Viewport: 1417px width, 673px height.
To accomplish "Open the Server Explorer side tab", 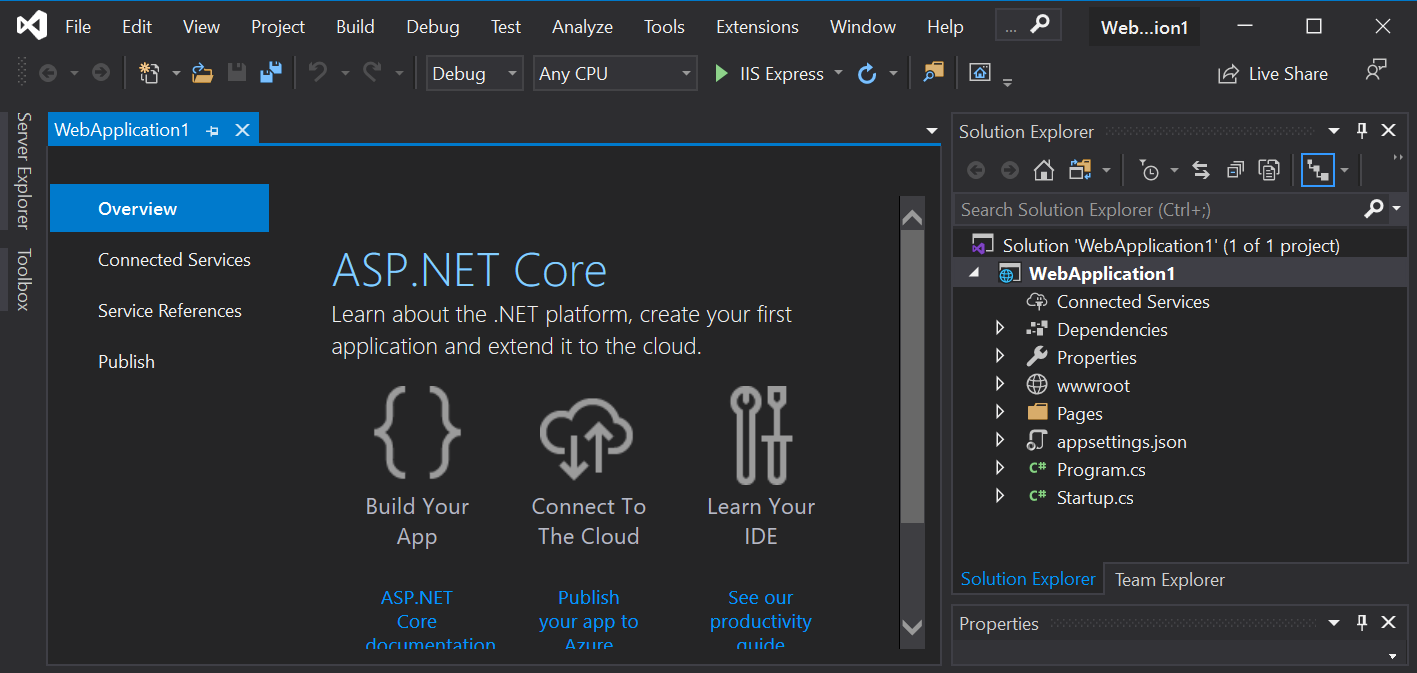I will (x=24, y=170).
